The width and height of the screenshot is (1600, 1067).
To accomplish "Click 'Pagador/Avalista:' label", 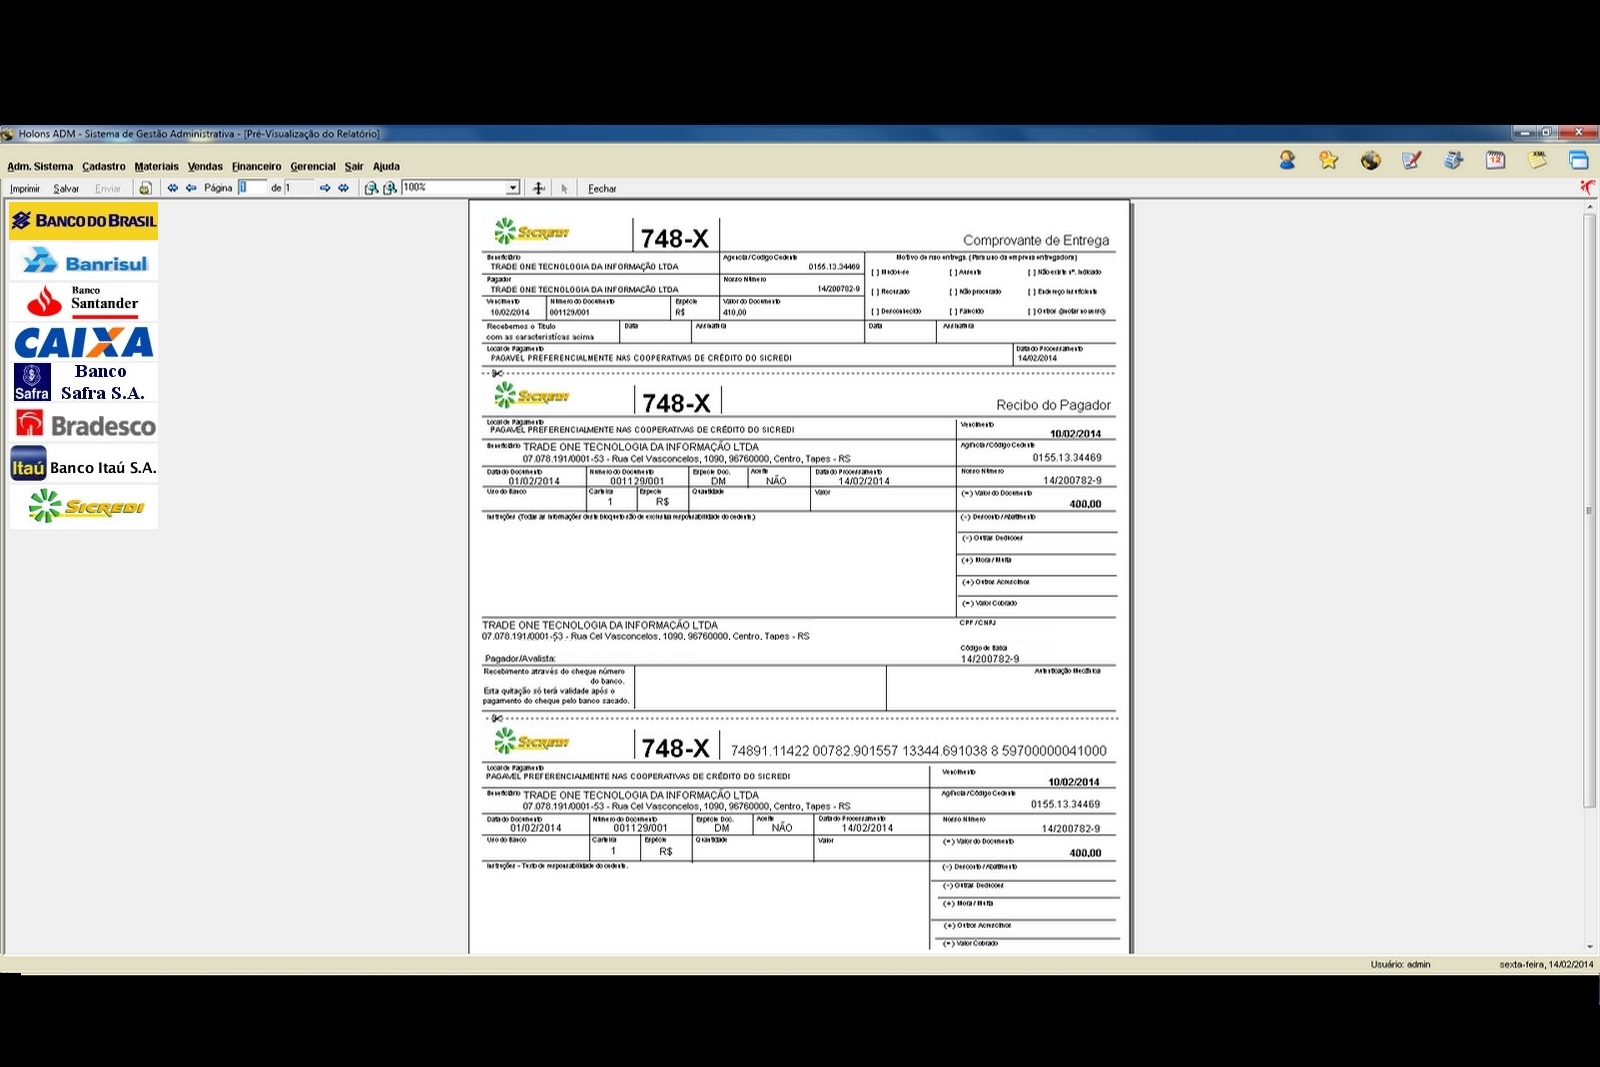I will pos(520,659).
